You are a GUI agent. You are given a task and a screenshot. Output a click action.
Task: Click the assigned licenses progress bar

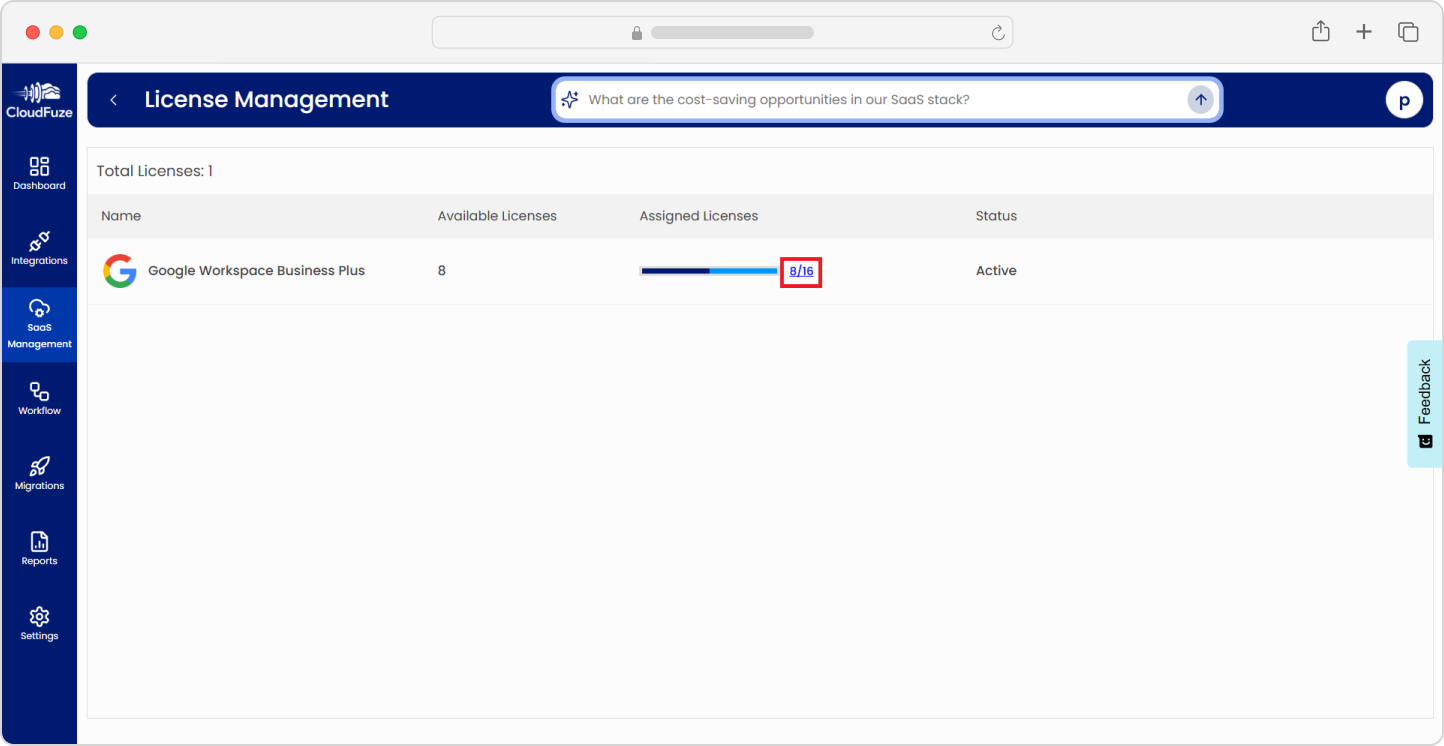pos(709,271)
